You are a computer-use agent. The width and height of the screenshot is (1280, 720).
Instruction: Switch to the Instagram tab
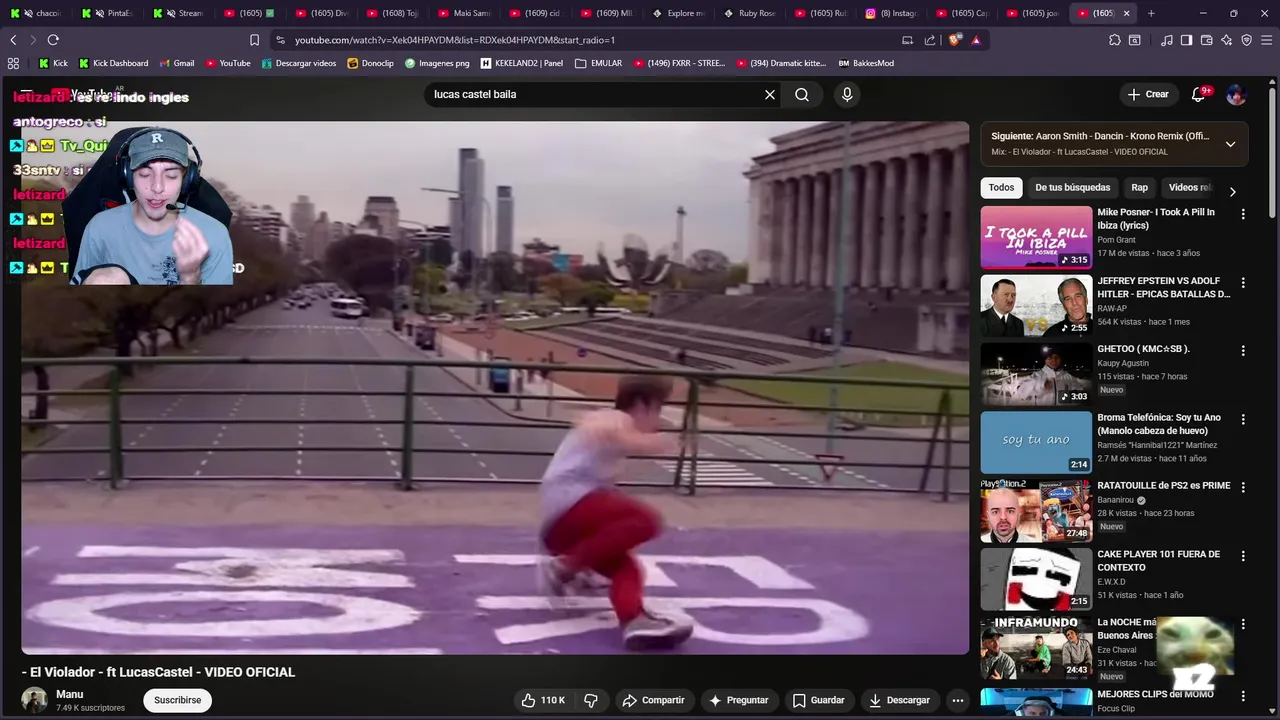[x=892, y=13]
